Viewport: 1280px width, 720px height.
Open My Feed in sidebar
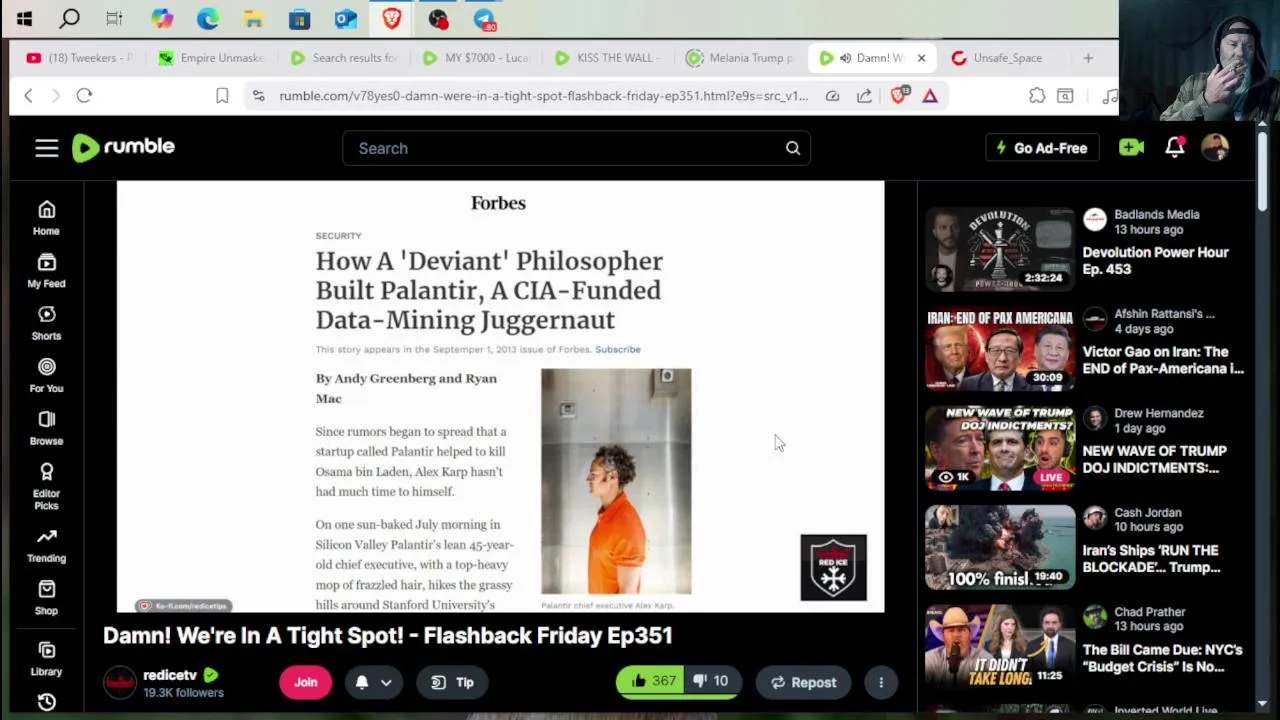tap(46, 270)
